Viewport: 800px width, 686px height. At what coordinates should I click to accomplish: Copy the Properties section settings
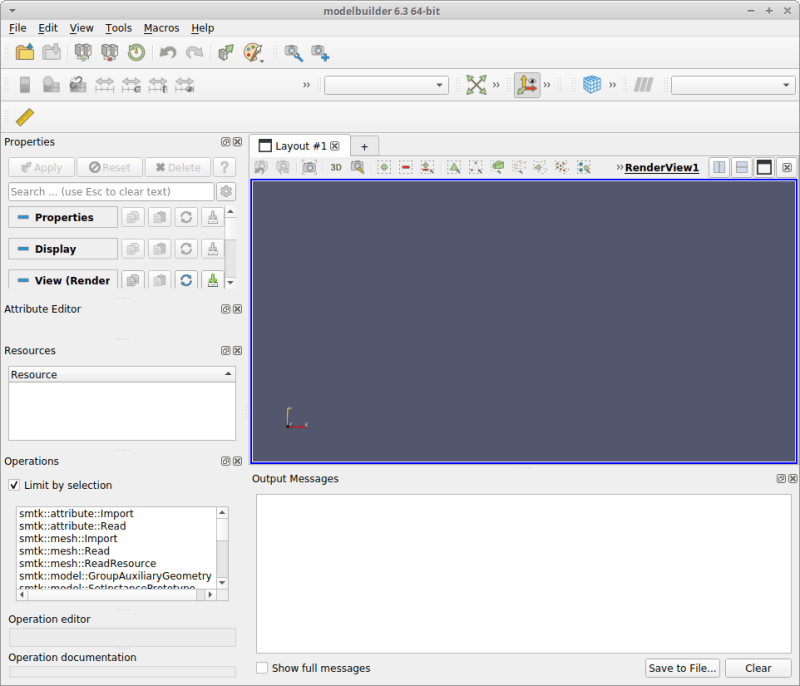(x=133, y=217)
